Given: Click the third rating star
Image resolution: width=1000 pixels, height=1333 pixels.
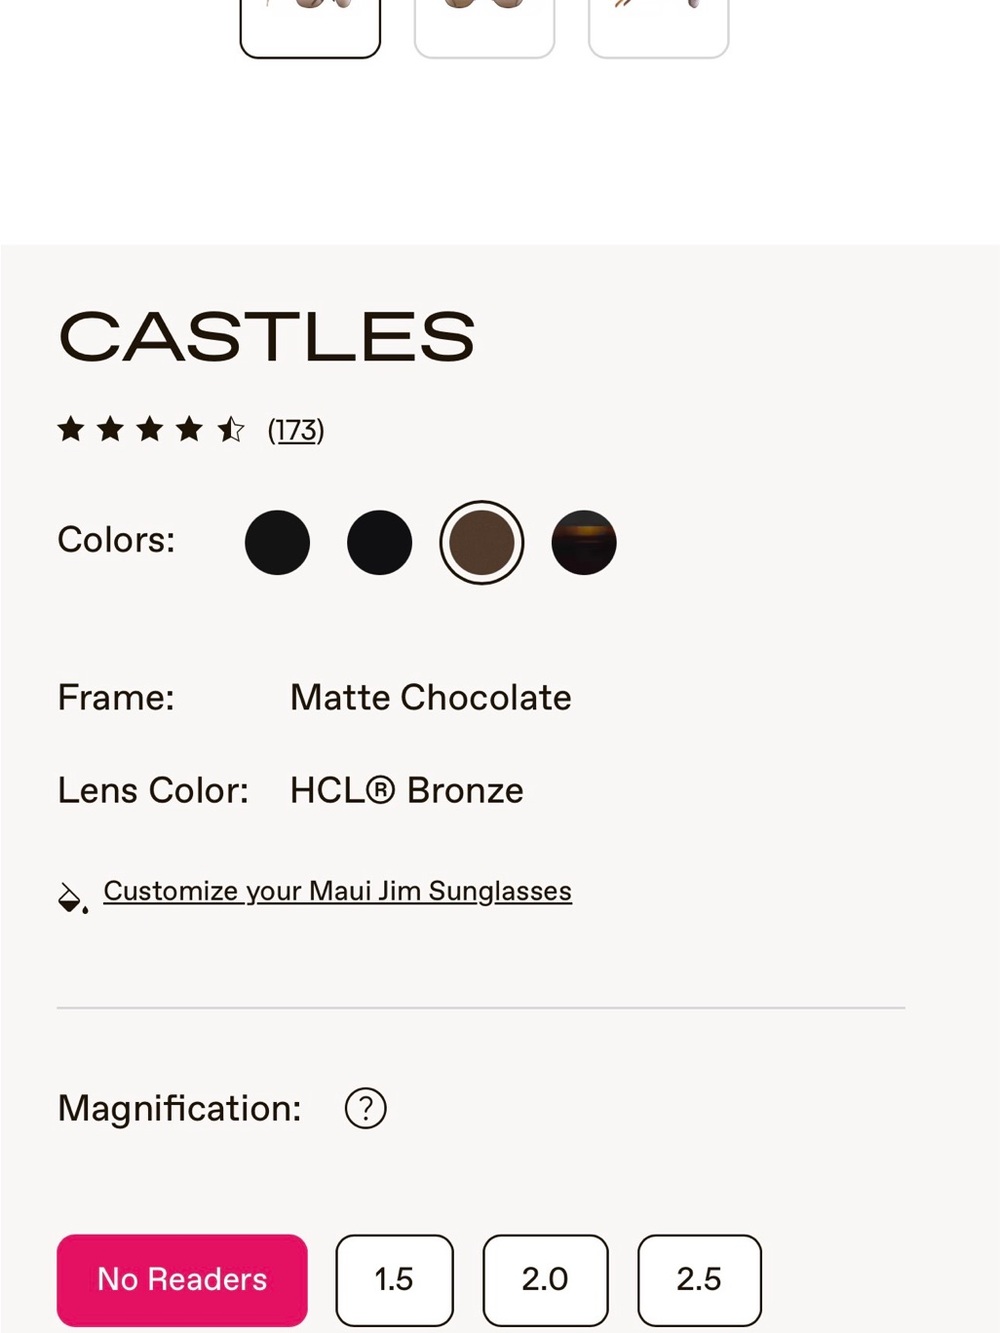Looking at the screenshot, I should [x=150, y=429].
